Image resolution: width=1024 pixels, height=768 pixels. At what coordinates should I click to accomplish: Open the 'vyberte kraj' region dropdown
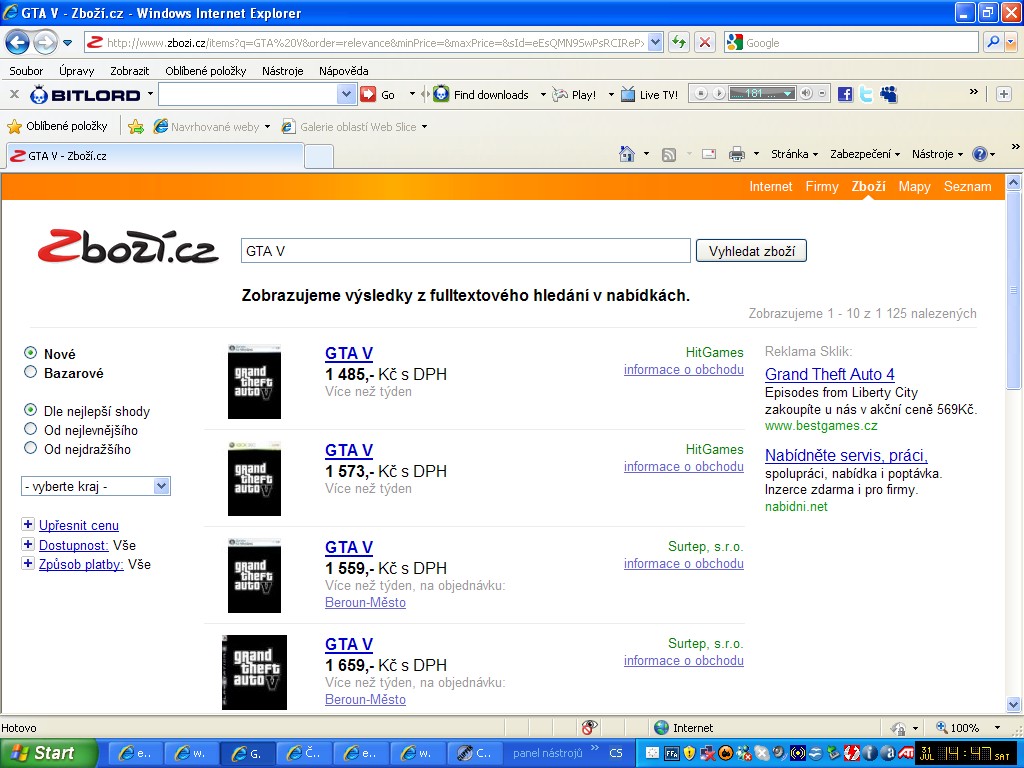click(x=96, y=486)
